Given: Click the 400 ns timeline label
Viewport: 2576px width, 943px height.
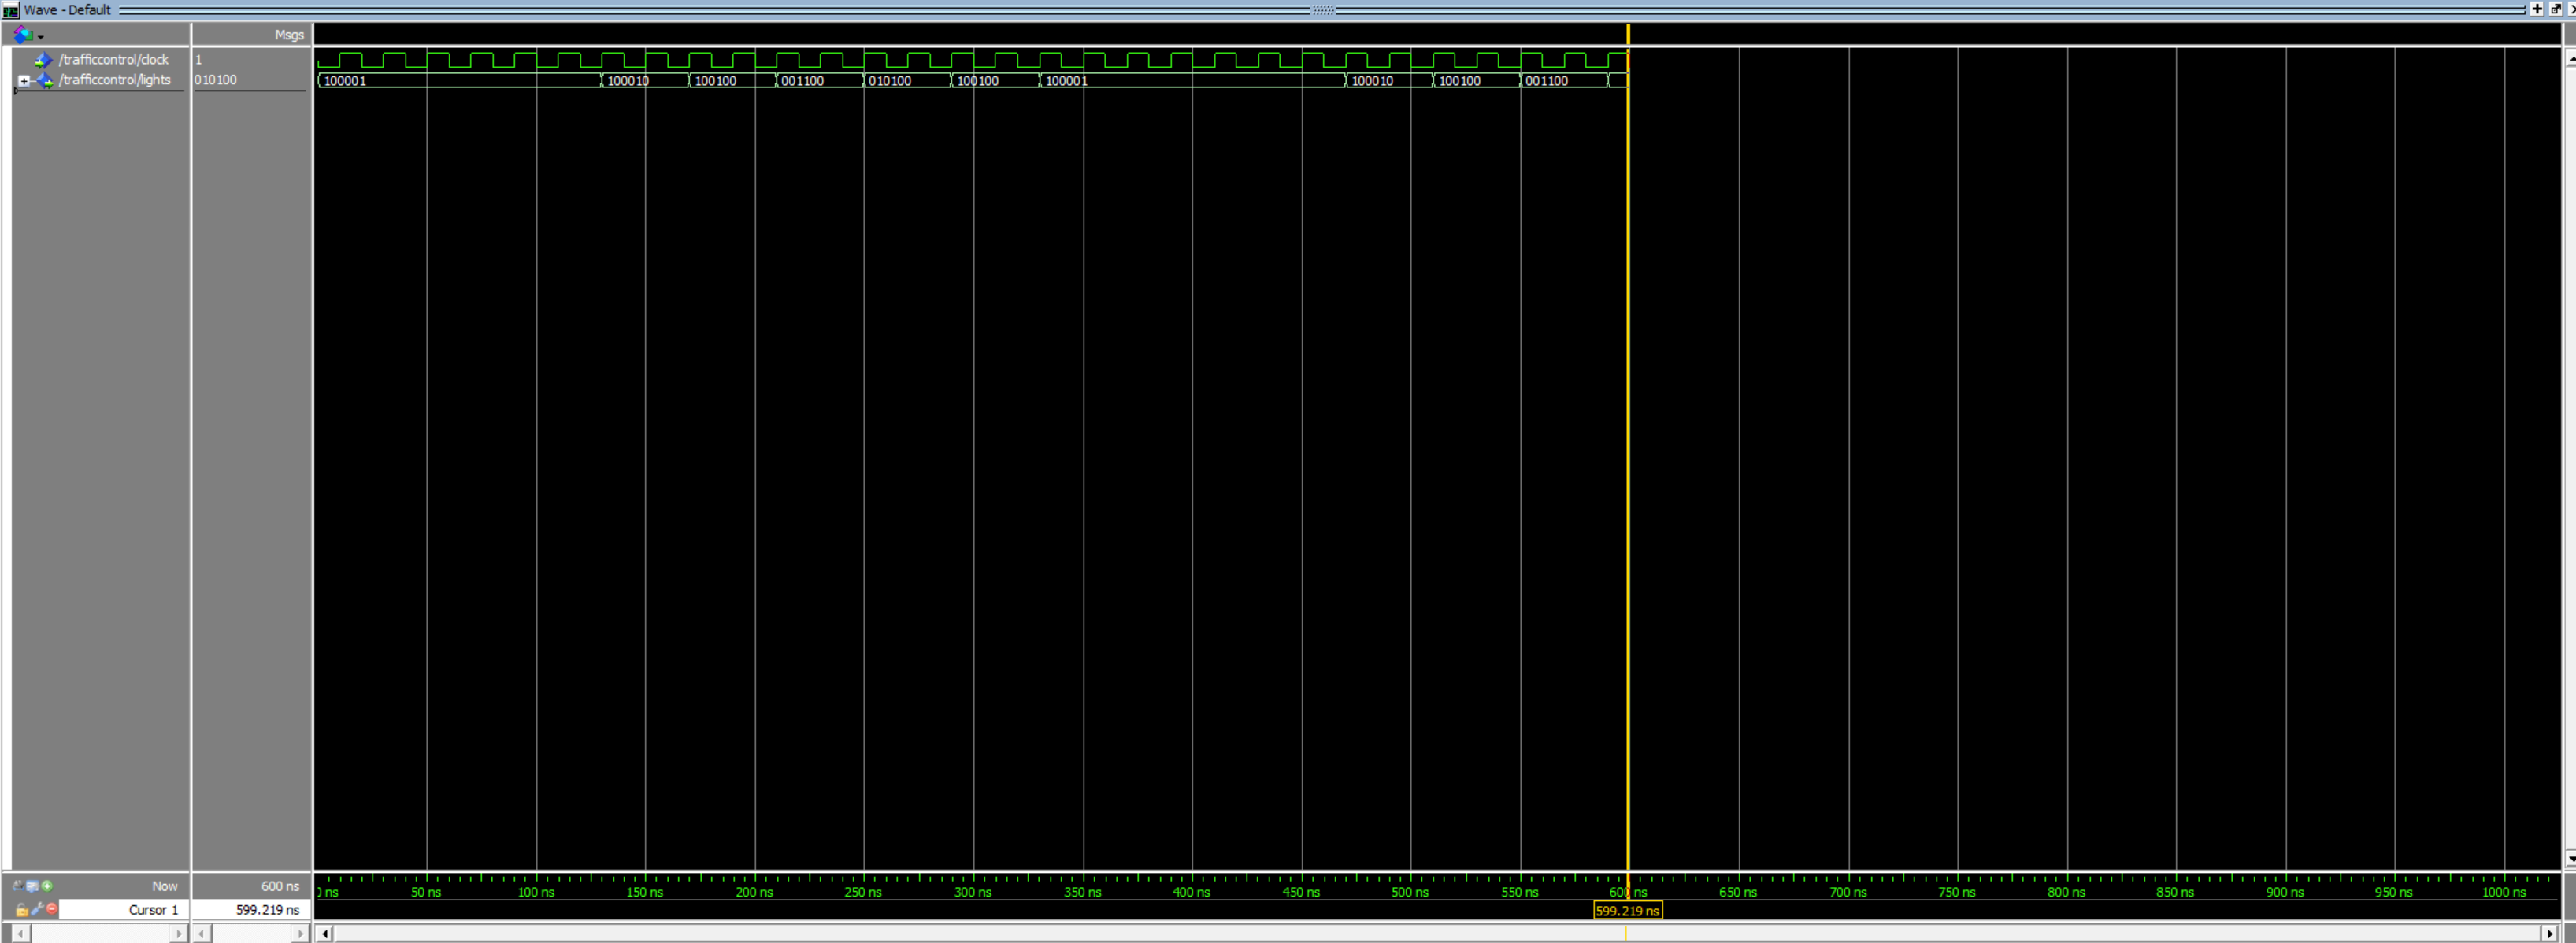Looking at the screenshot, I should [x=1191, y=892].
